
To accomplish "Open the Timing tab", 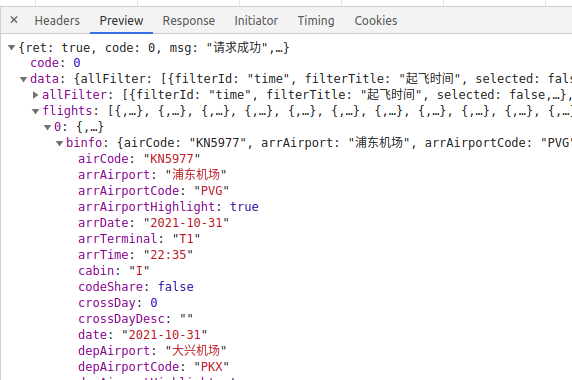I will [x=316, y=21].
